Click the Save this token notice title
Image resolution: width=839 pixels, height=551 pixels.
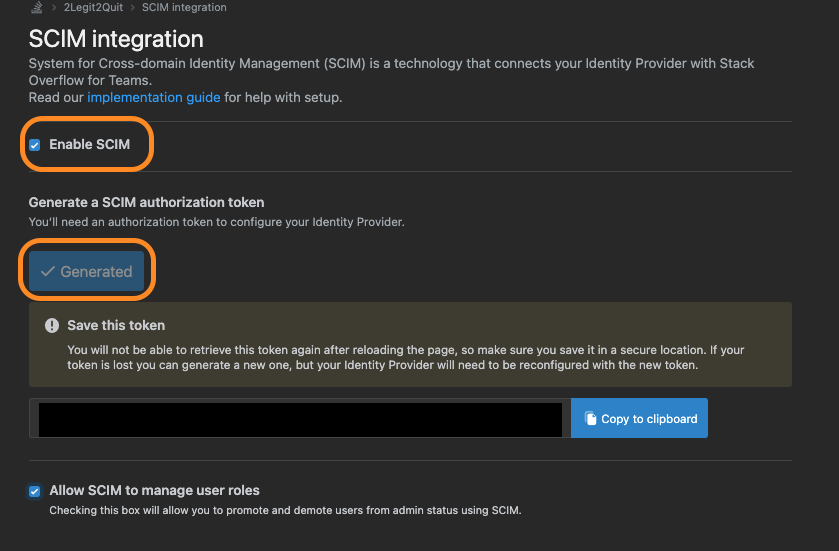(116, 325)
